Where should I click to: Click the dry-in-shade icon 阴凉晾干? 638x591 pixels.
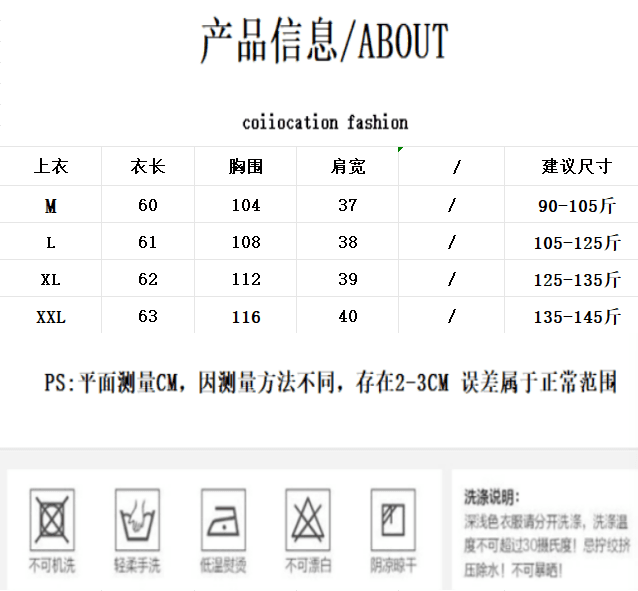pos(393,520)
